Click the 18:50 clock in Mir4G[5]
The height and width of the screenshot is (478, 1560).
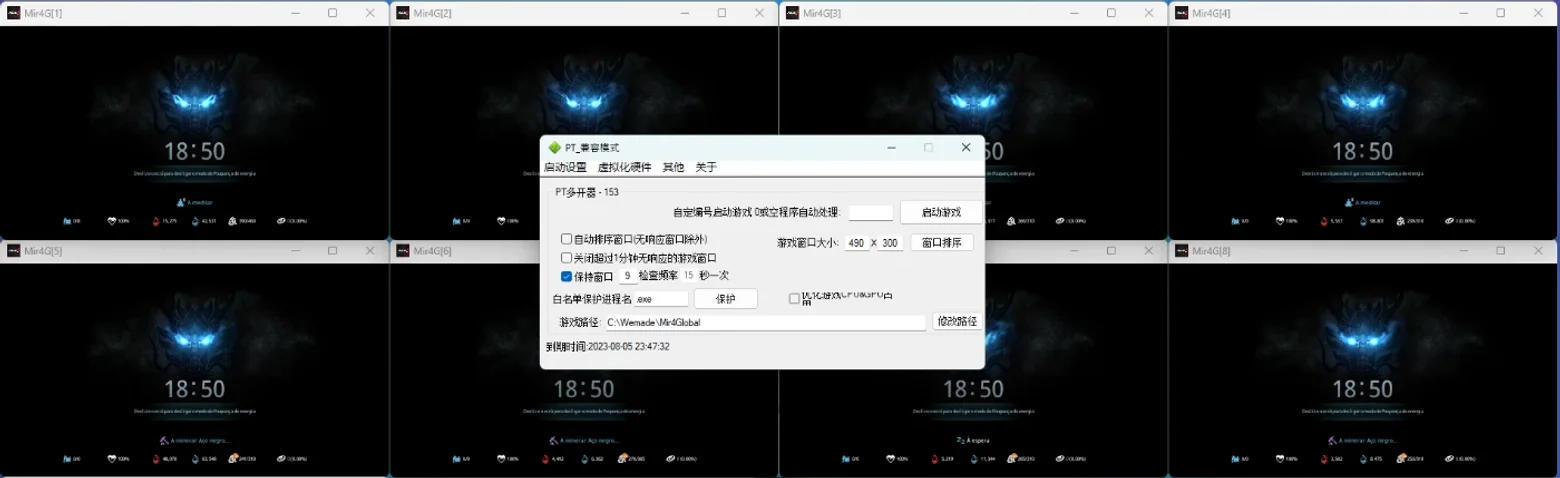point(193,388)
